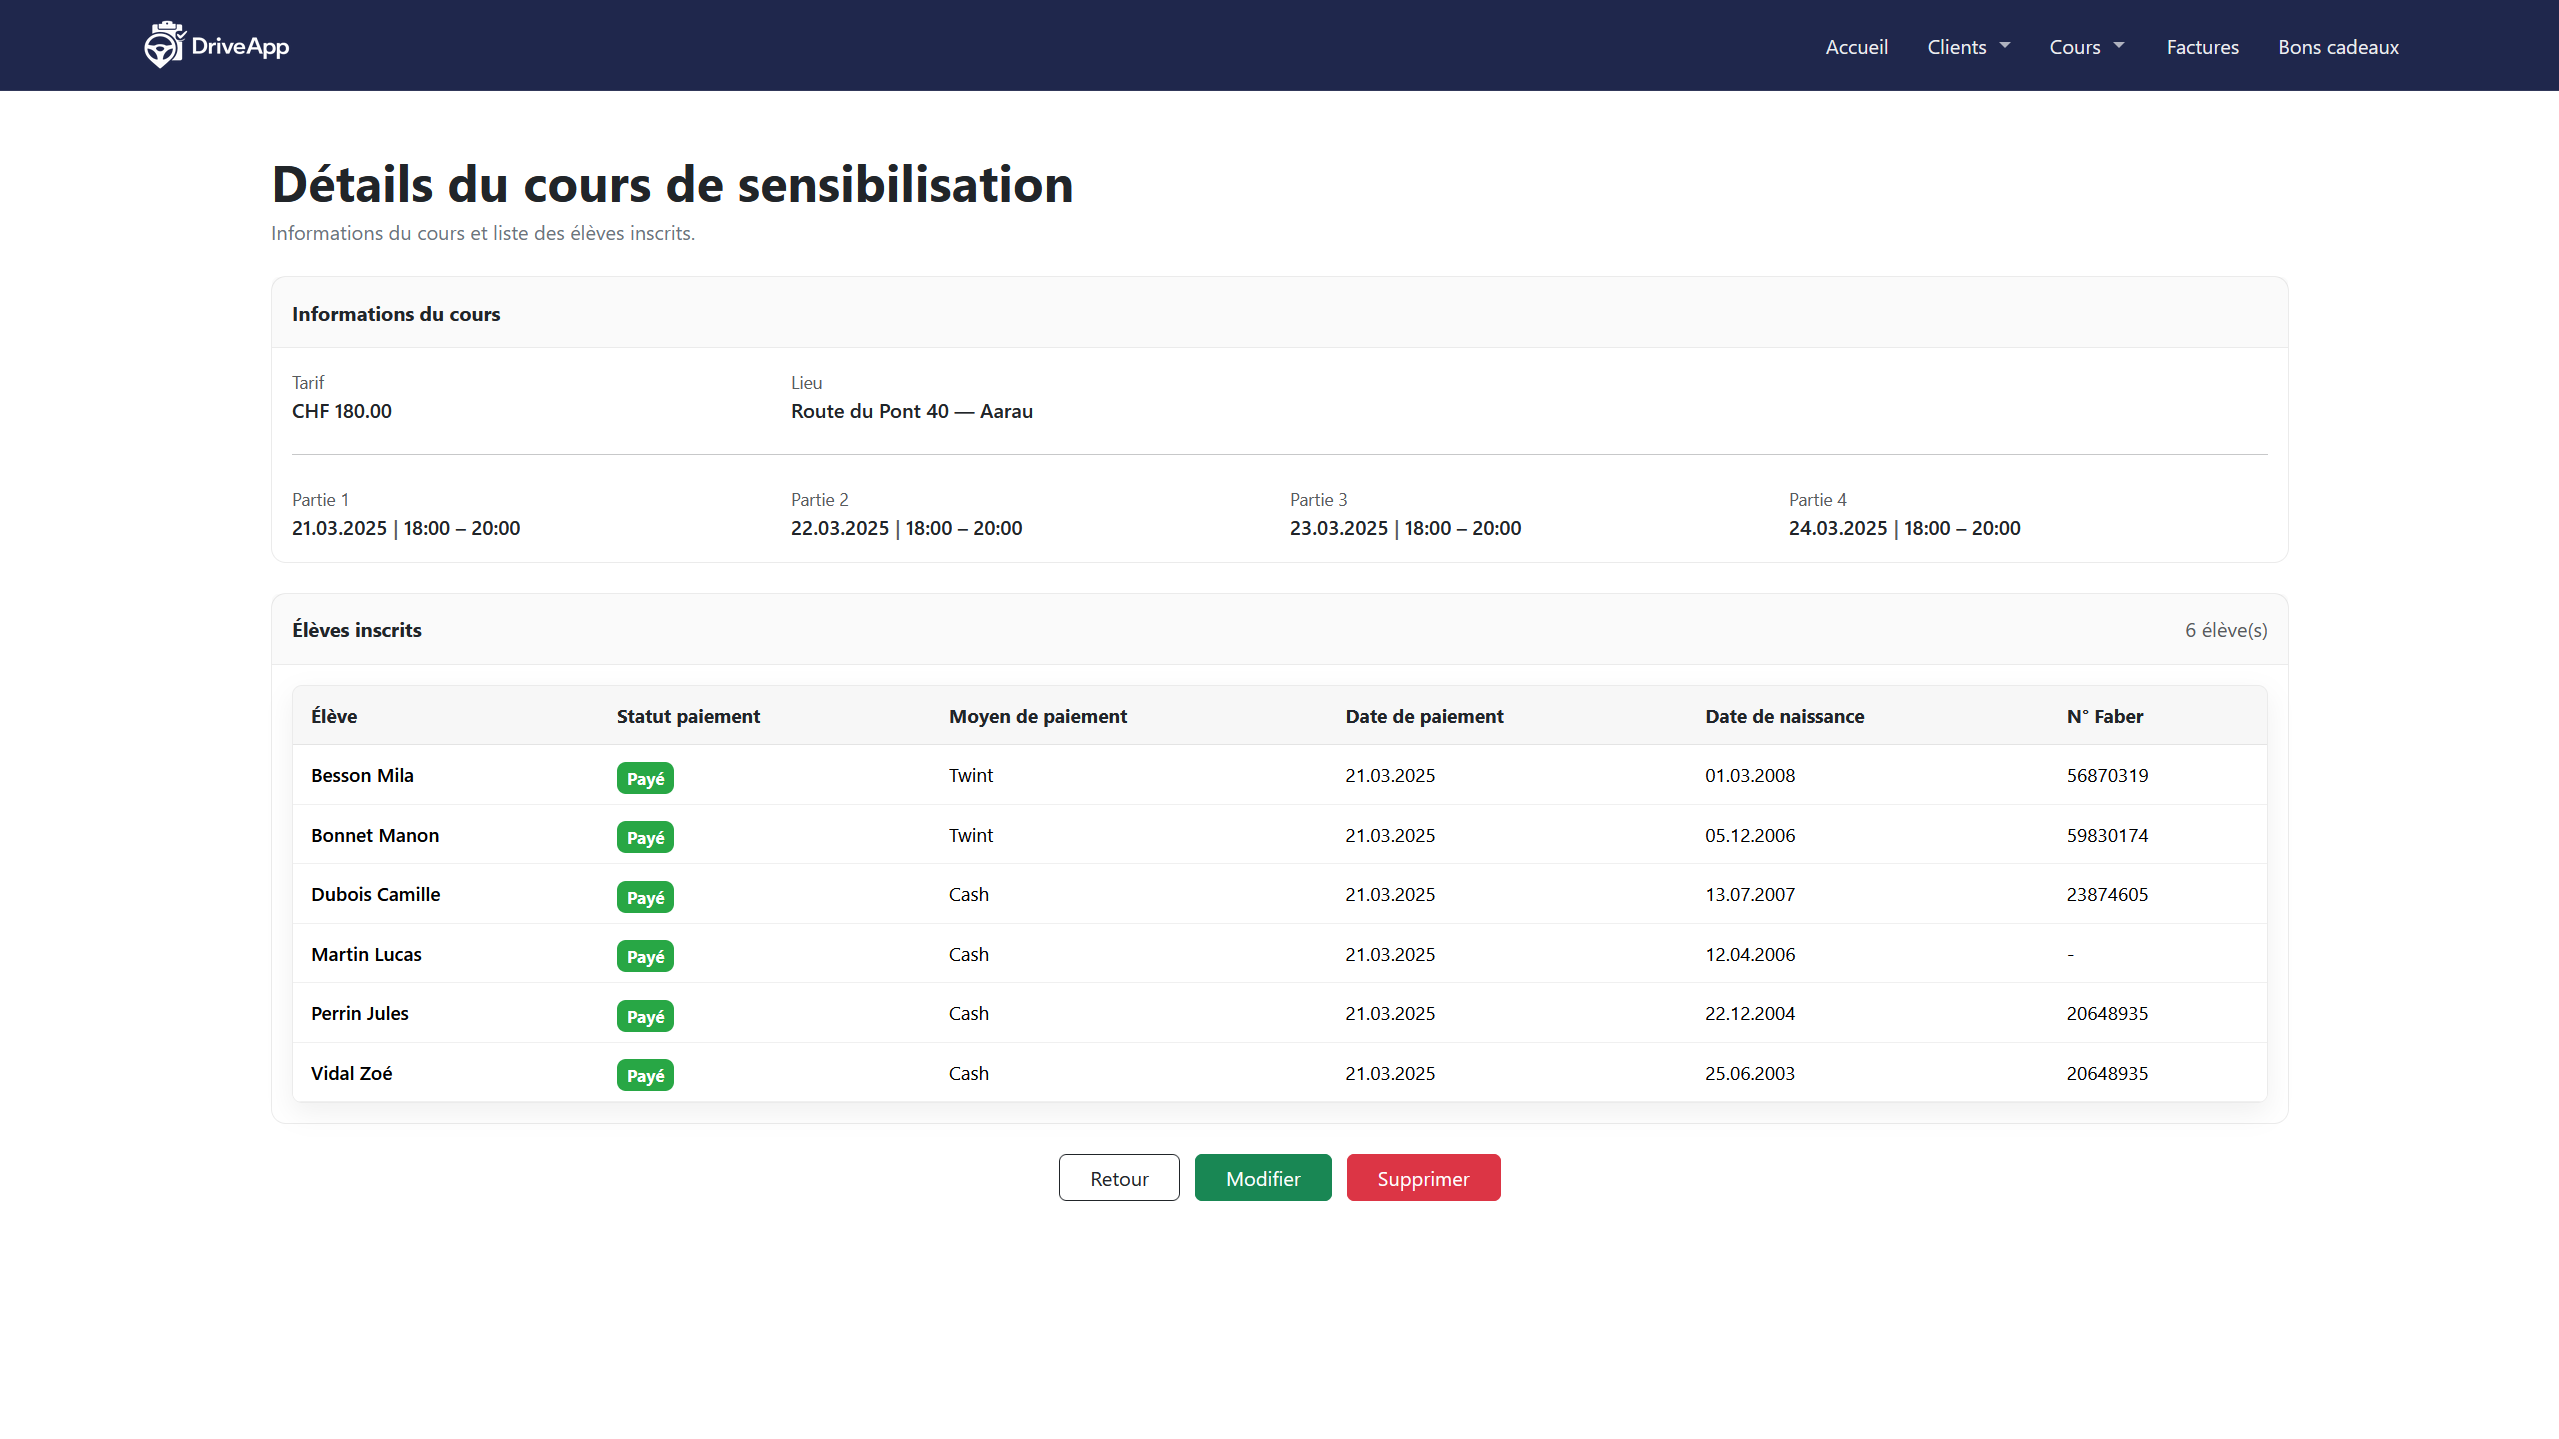Go to the Accueil page
The width and height of the screenshot is (2559, 1439).
pos(1856,47)
